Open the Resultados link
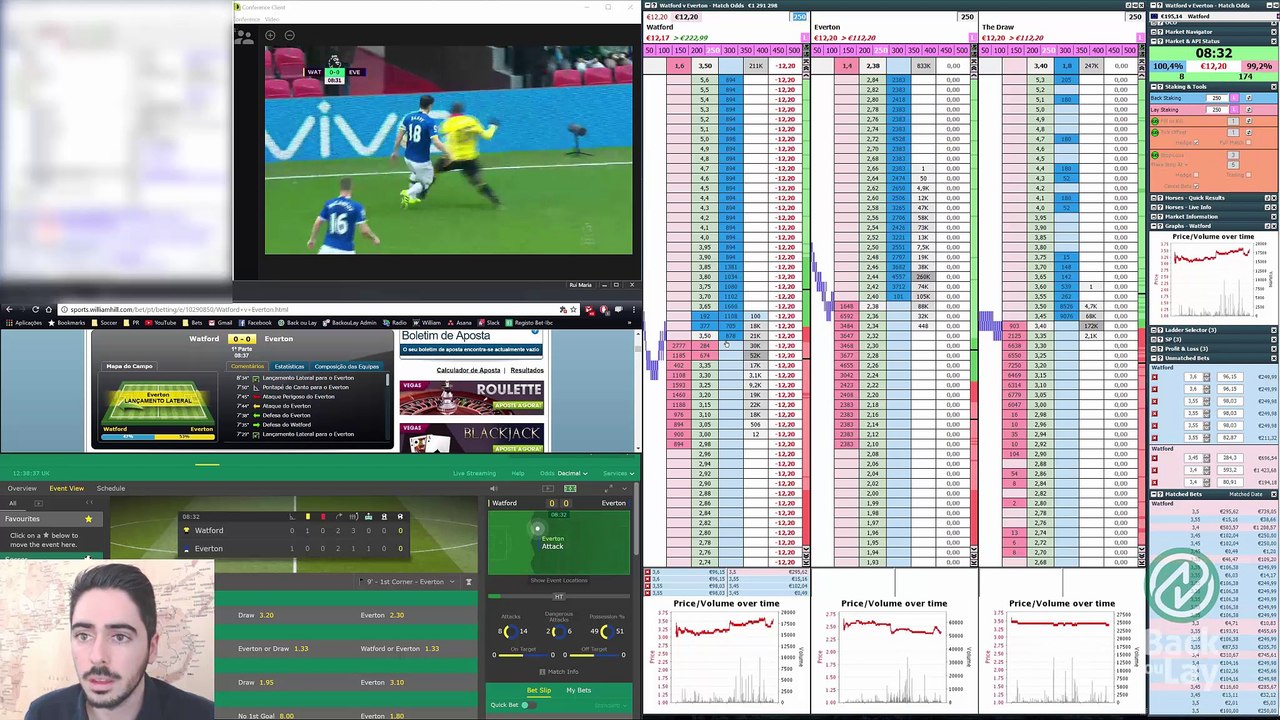This screenshot has height=720, width=1280. [x=527, y=370]
